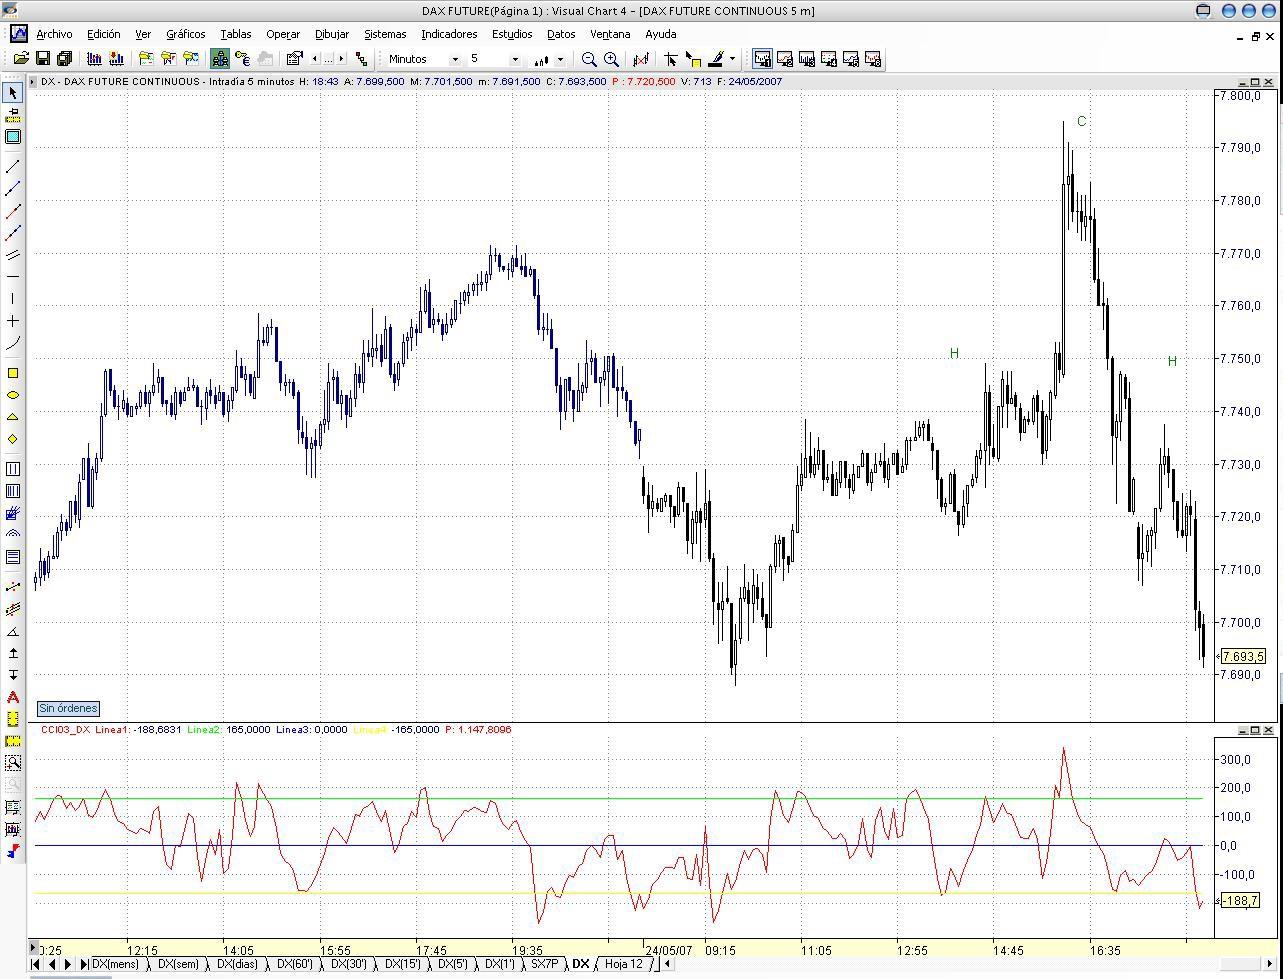Screen dimensions: 1283x979
Task: Select the diamond shape drawing tool
Action: coord(13,439)
